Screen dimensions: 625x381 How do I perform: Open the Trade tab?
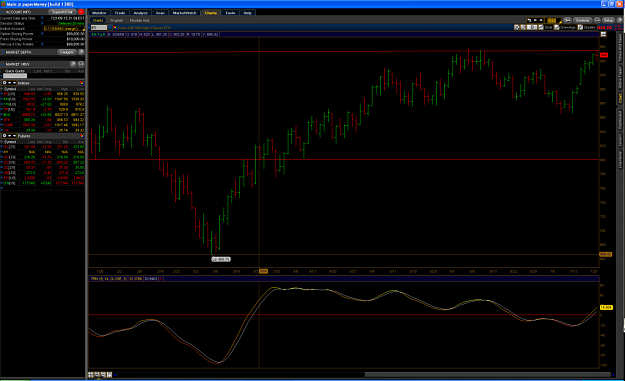click(120, 13)
